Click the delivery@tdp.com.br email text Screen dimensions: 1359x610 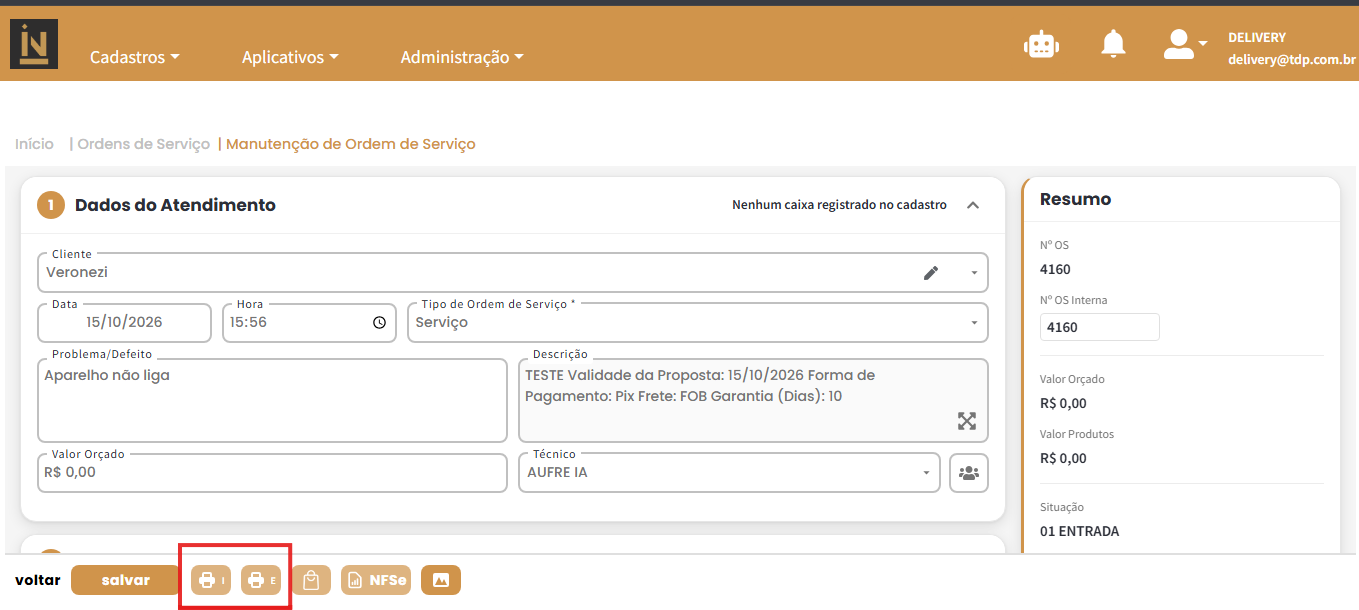point(1292,59)
